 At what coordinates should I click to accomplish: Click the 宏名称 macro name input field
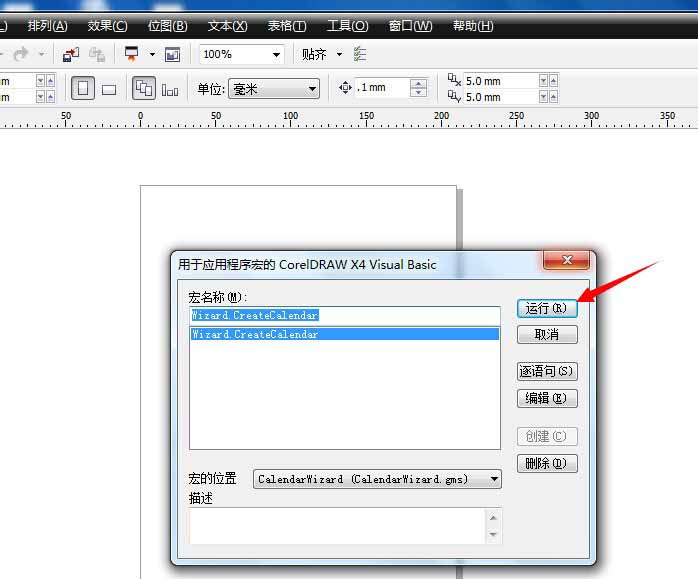coord(345,316)
